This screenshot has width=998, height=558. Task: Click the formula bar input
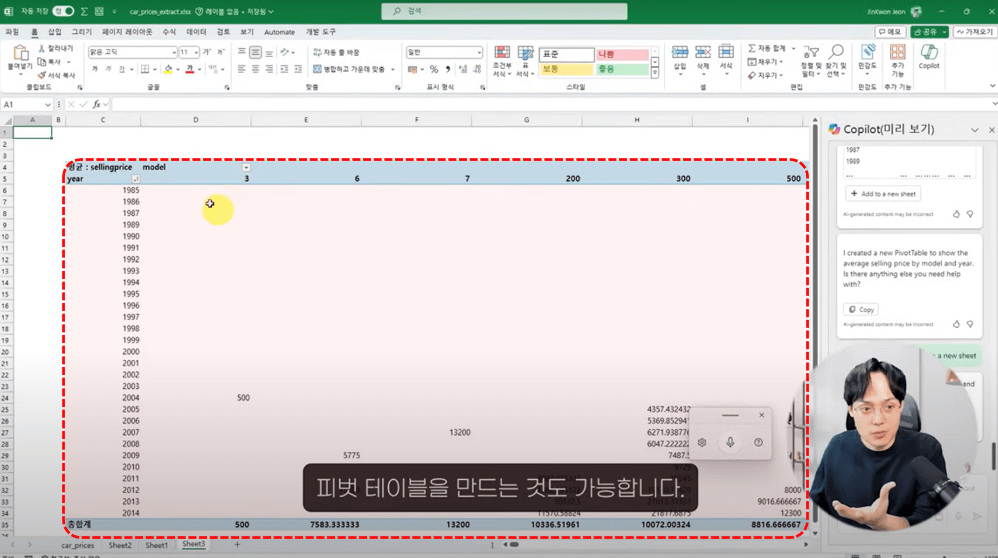pos(551,104)
